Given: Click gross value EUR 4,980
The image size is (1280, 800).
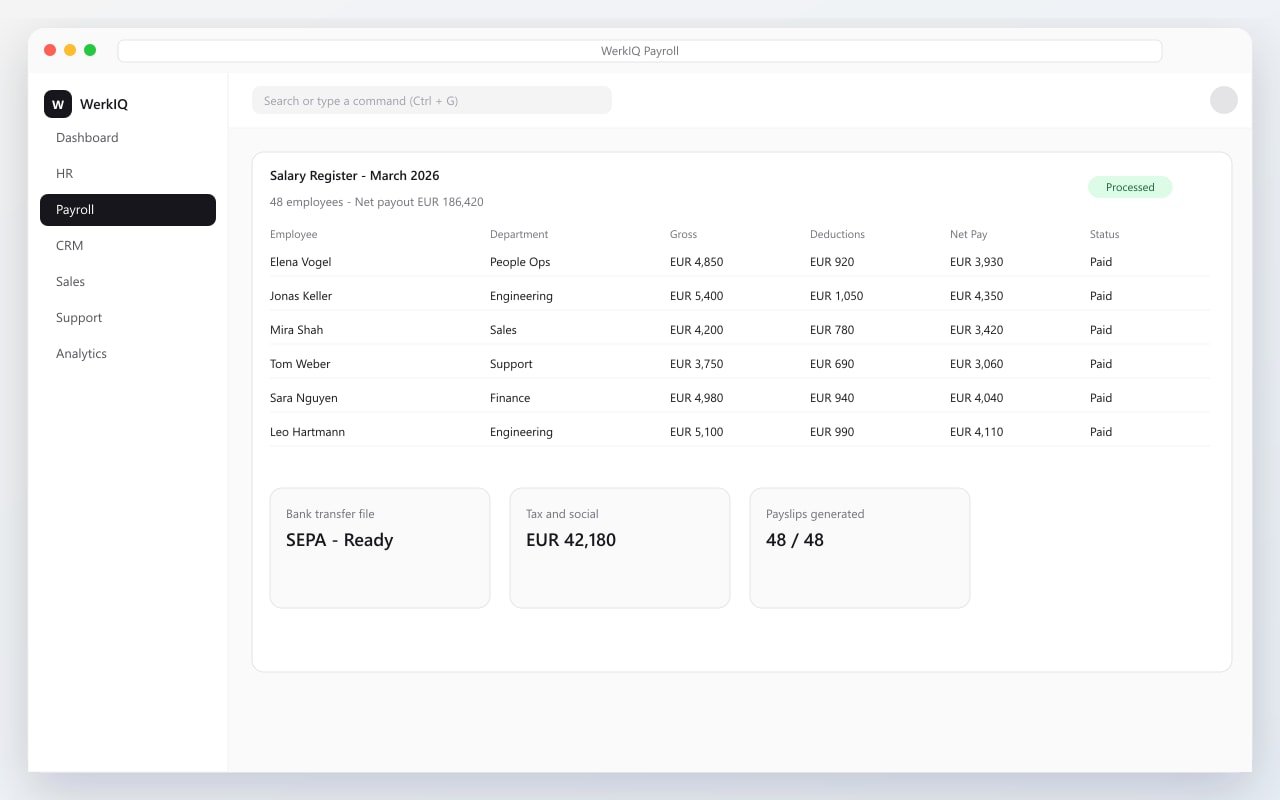Looking at the screenshot, I should point(697,398).
